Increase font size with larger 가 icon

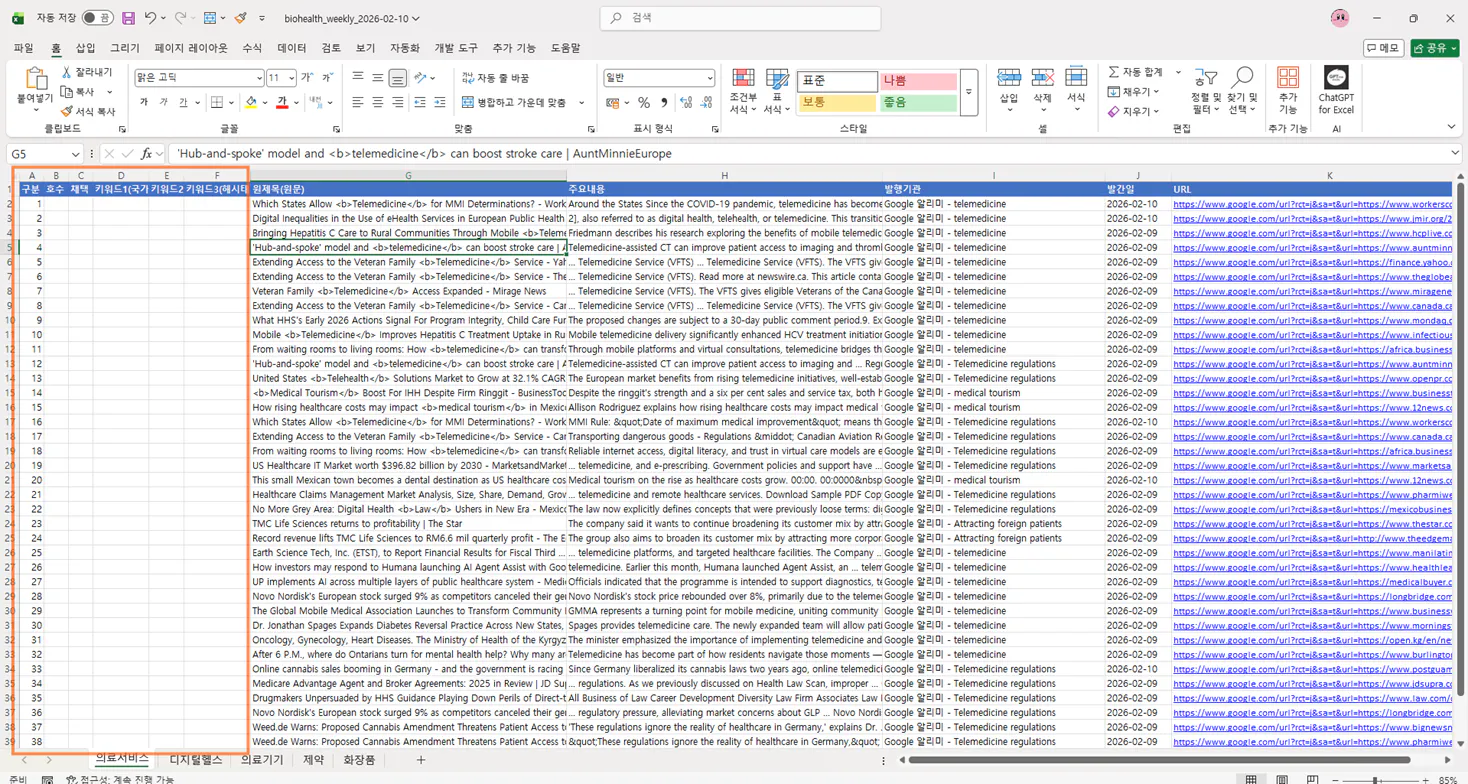[x=307, y=77]
